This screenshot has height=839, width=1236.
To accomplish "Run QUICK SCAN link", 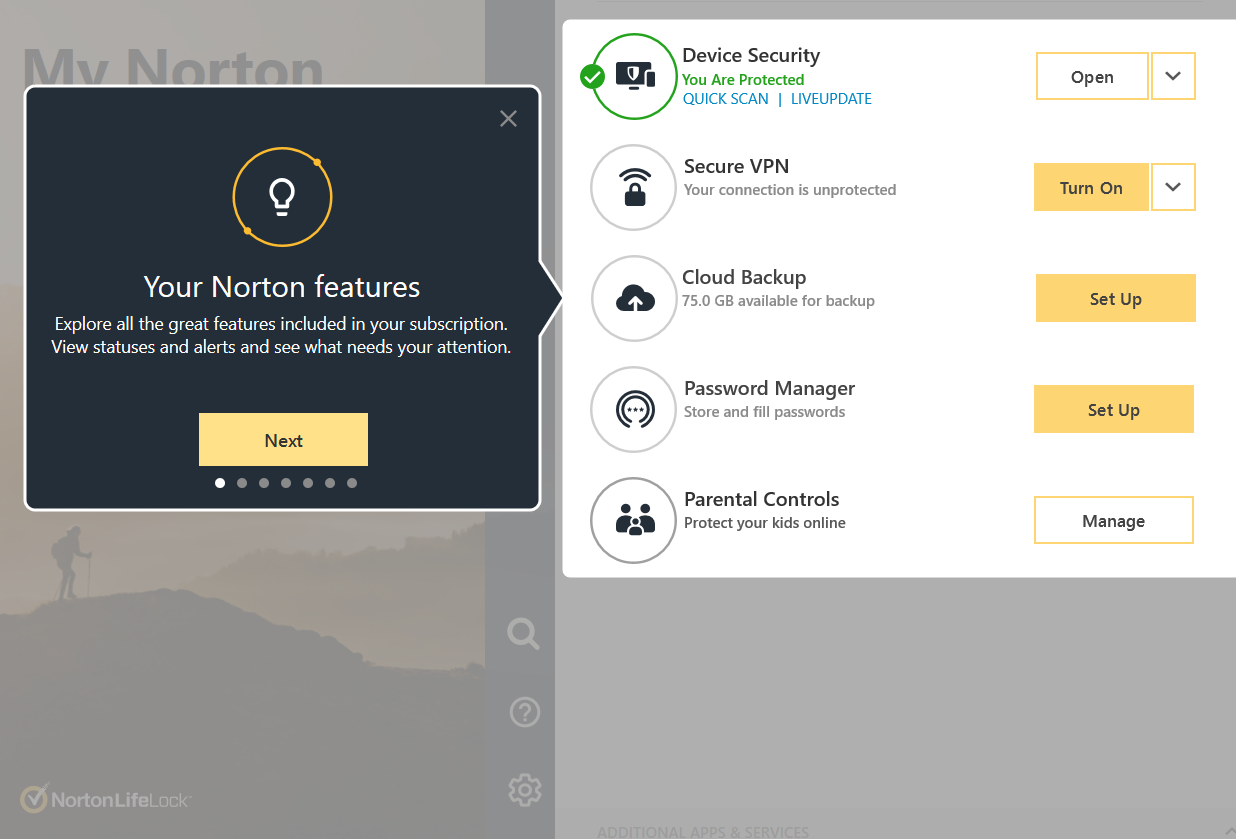I will click(x=726, y=99).
